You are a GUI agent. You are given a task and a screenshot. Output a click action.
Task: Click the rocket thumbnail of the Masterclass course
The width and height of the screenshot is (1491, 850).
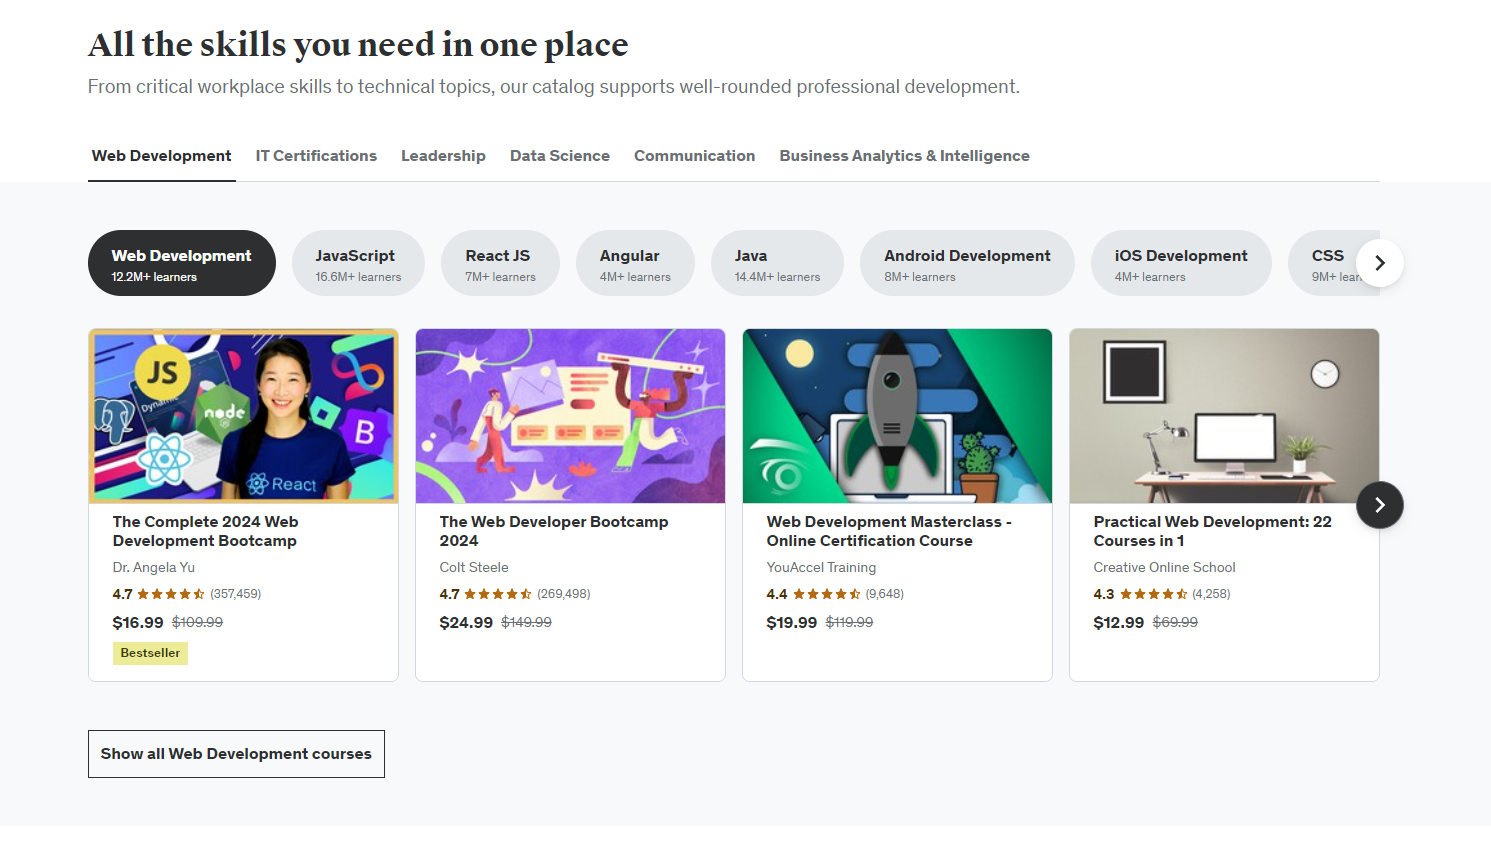[x=896, y=416]
